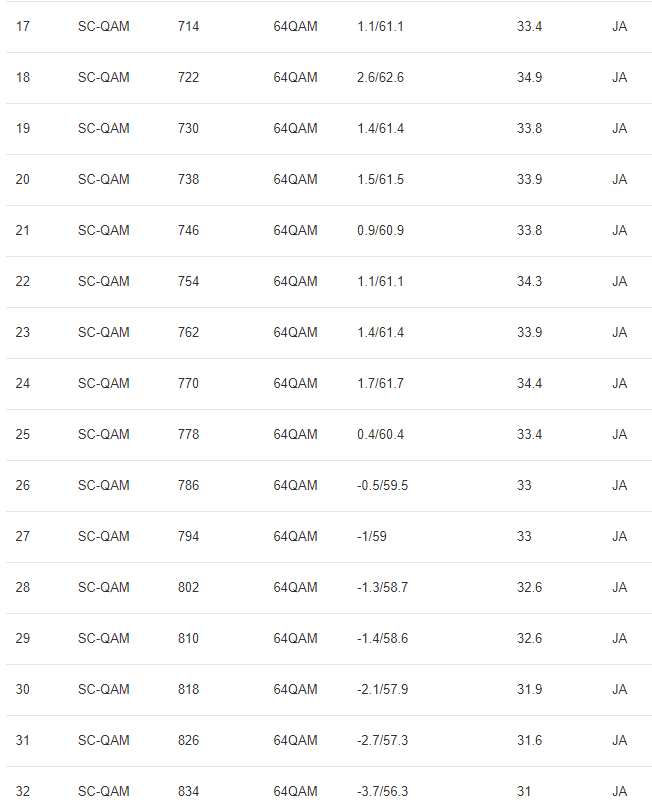Select the SNR value 31.9
Viewport: 652px width, 809px height.
529,689
